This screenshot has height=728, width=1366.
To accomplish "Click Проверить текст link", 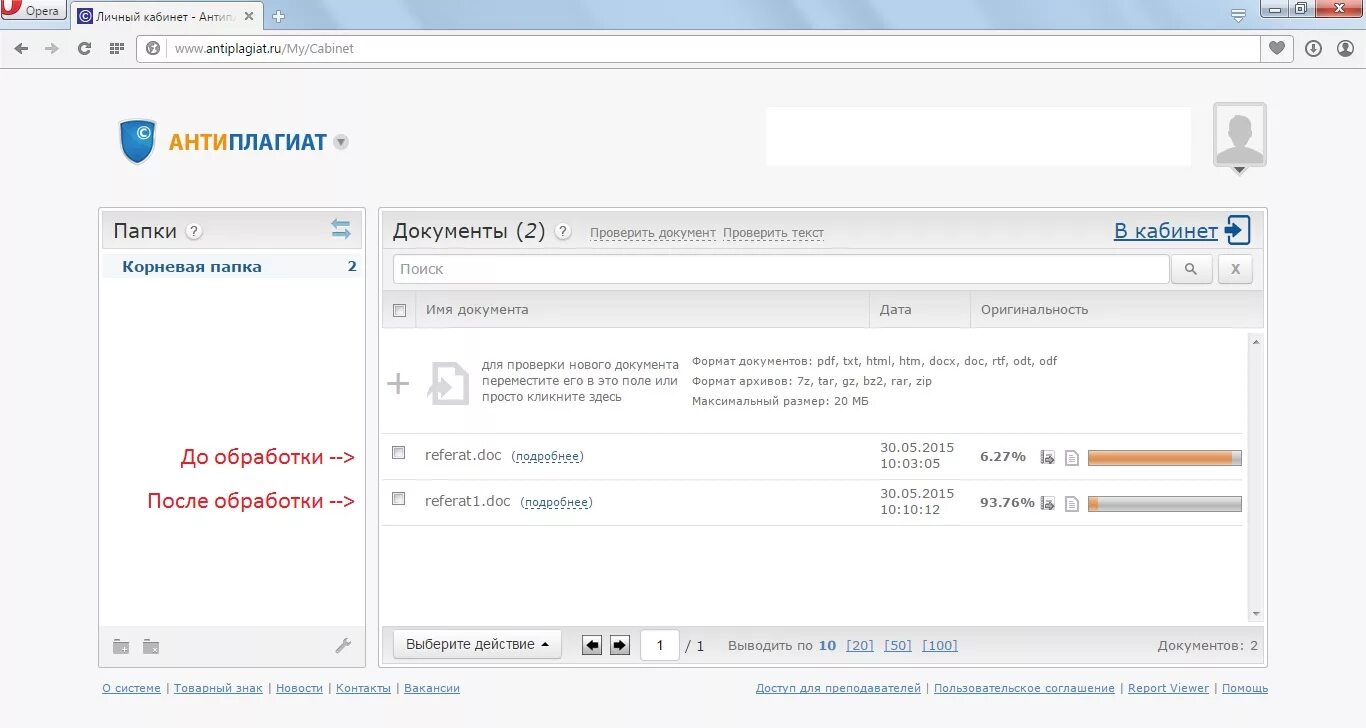I will coord(773,233).
